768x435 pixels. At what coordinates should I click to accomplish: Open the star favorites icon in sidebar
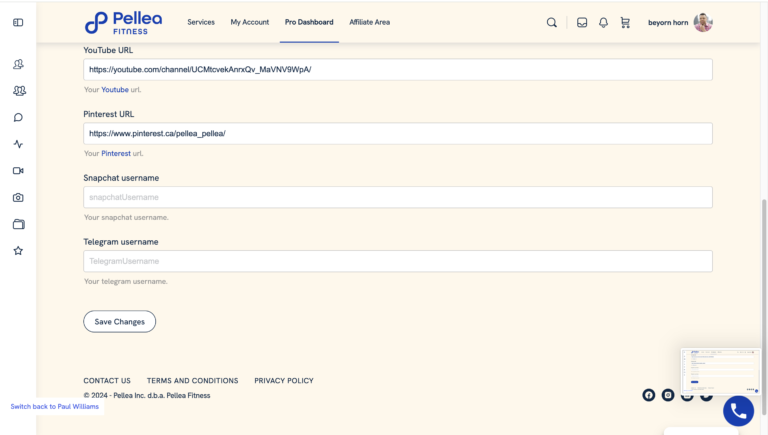[18, 251]
